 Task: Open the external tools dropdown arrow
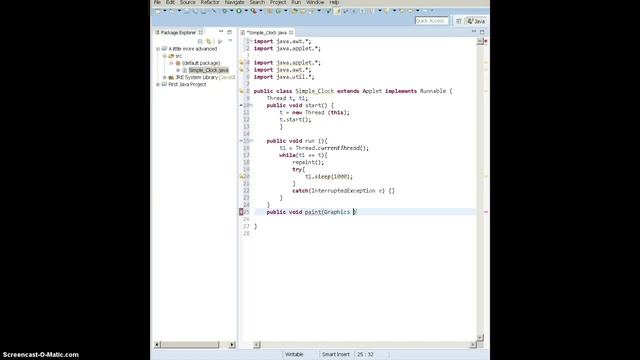click(x=261, y=11)
